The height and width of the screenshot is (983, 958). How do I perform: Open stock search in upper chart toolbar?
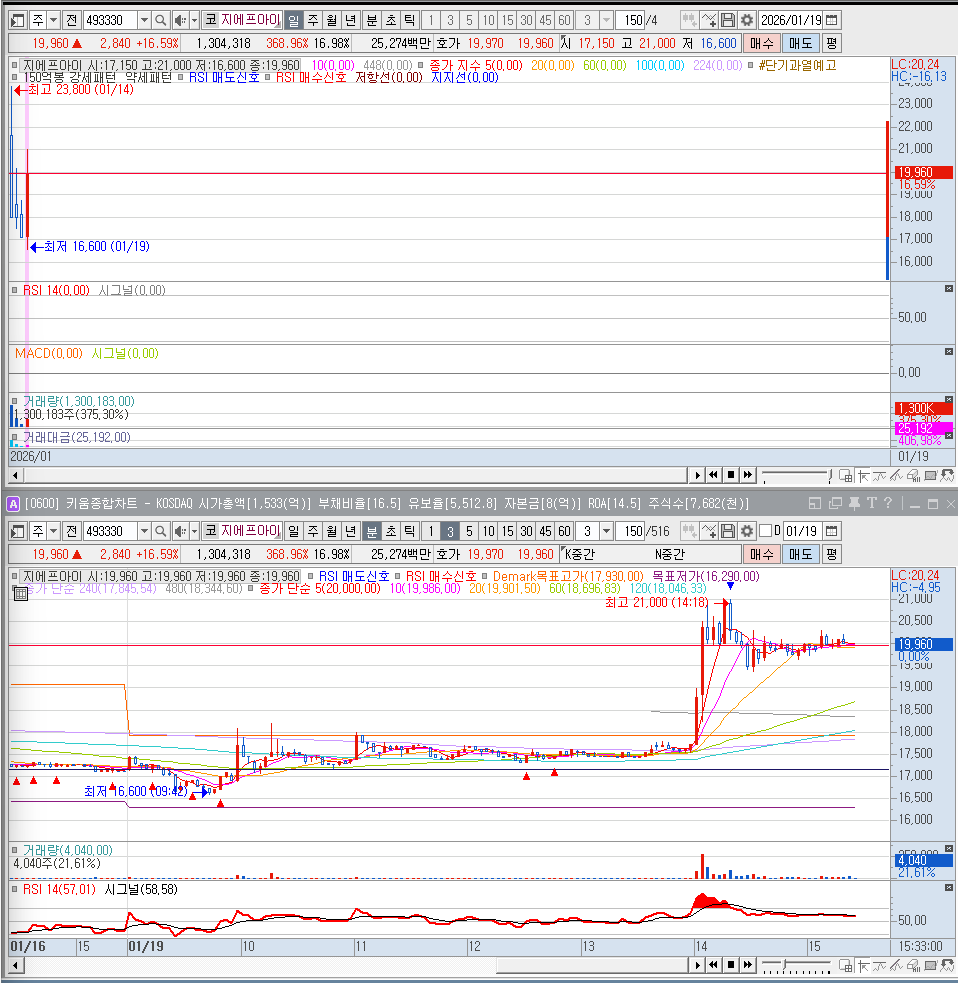tap(161, 20)
